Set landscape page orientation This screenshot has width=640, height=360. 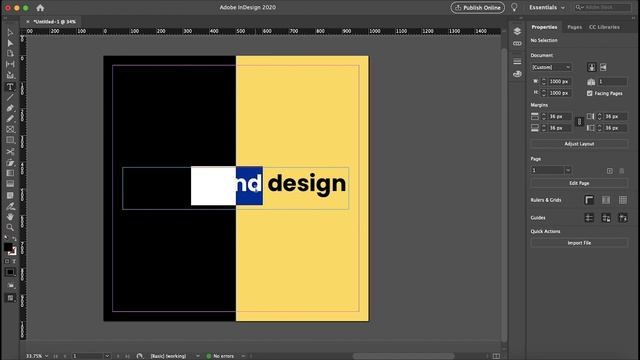point(603,67)
